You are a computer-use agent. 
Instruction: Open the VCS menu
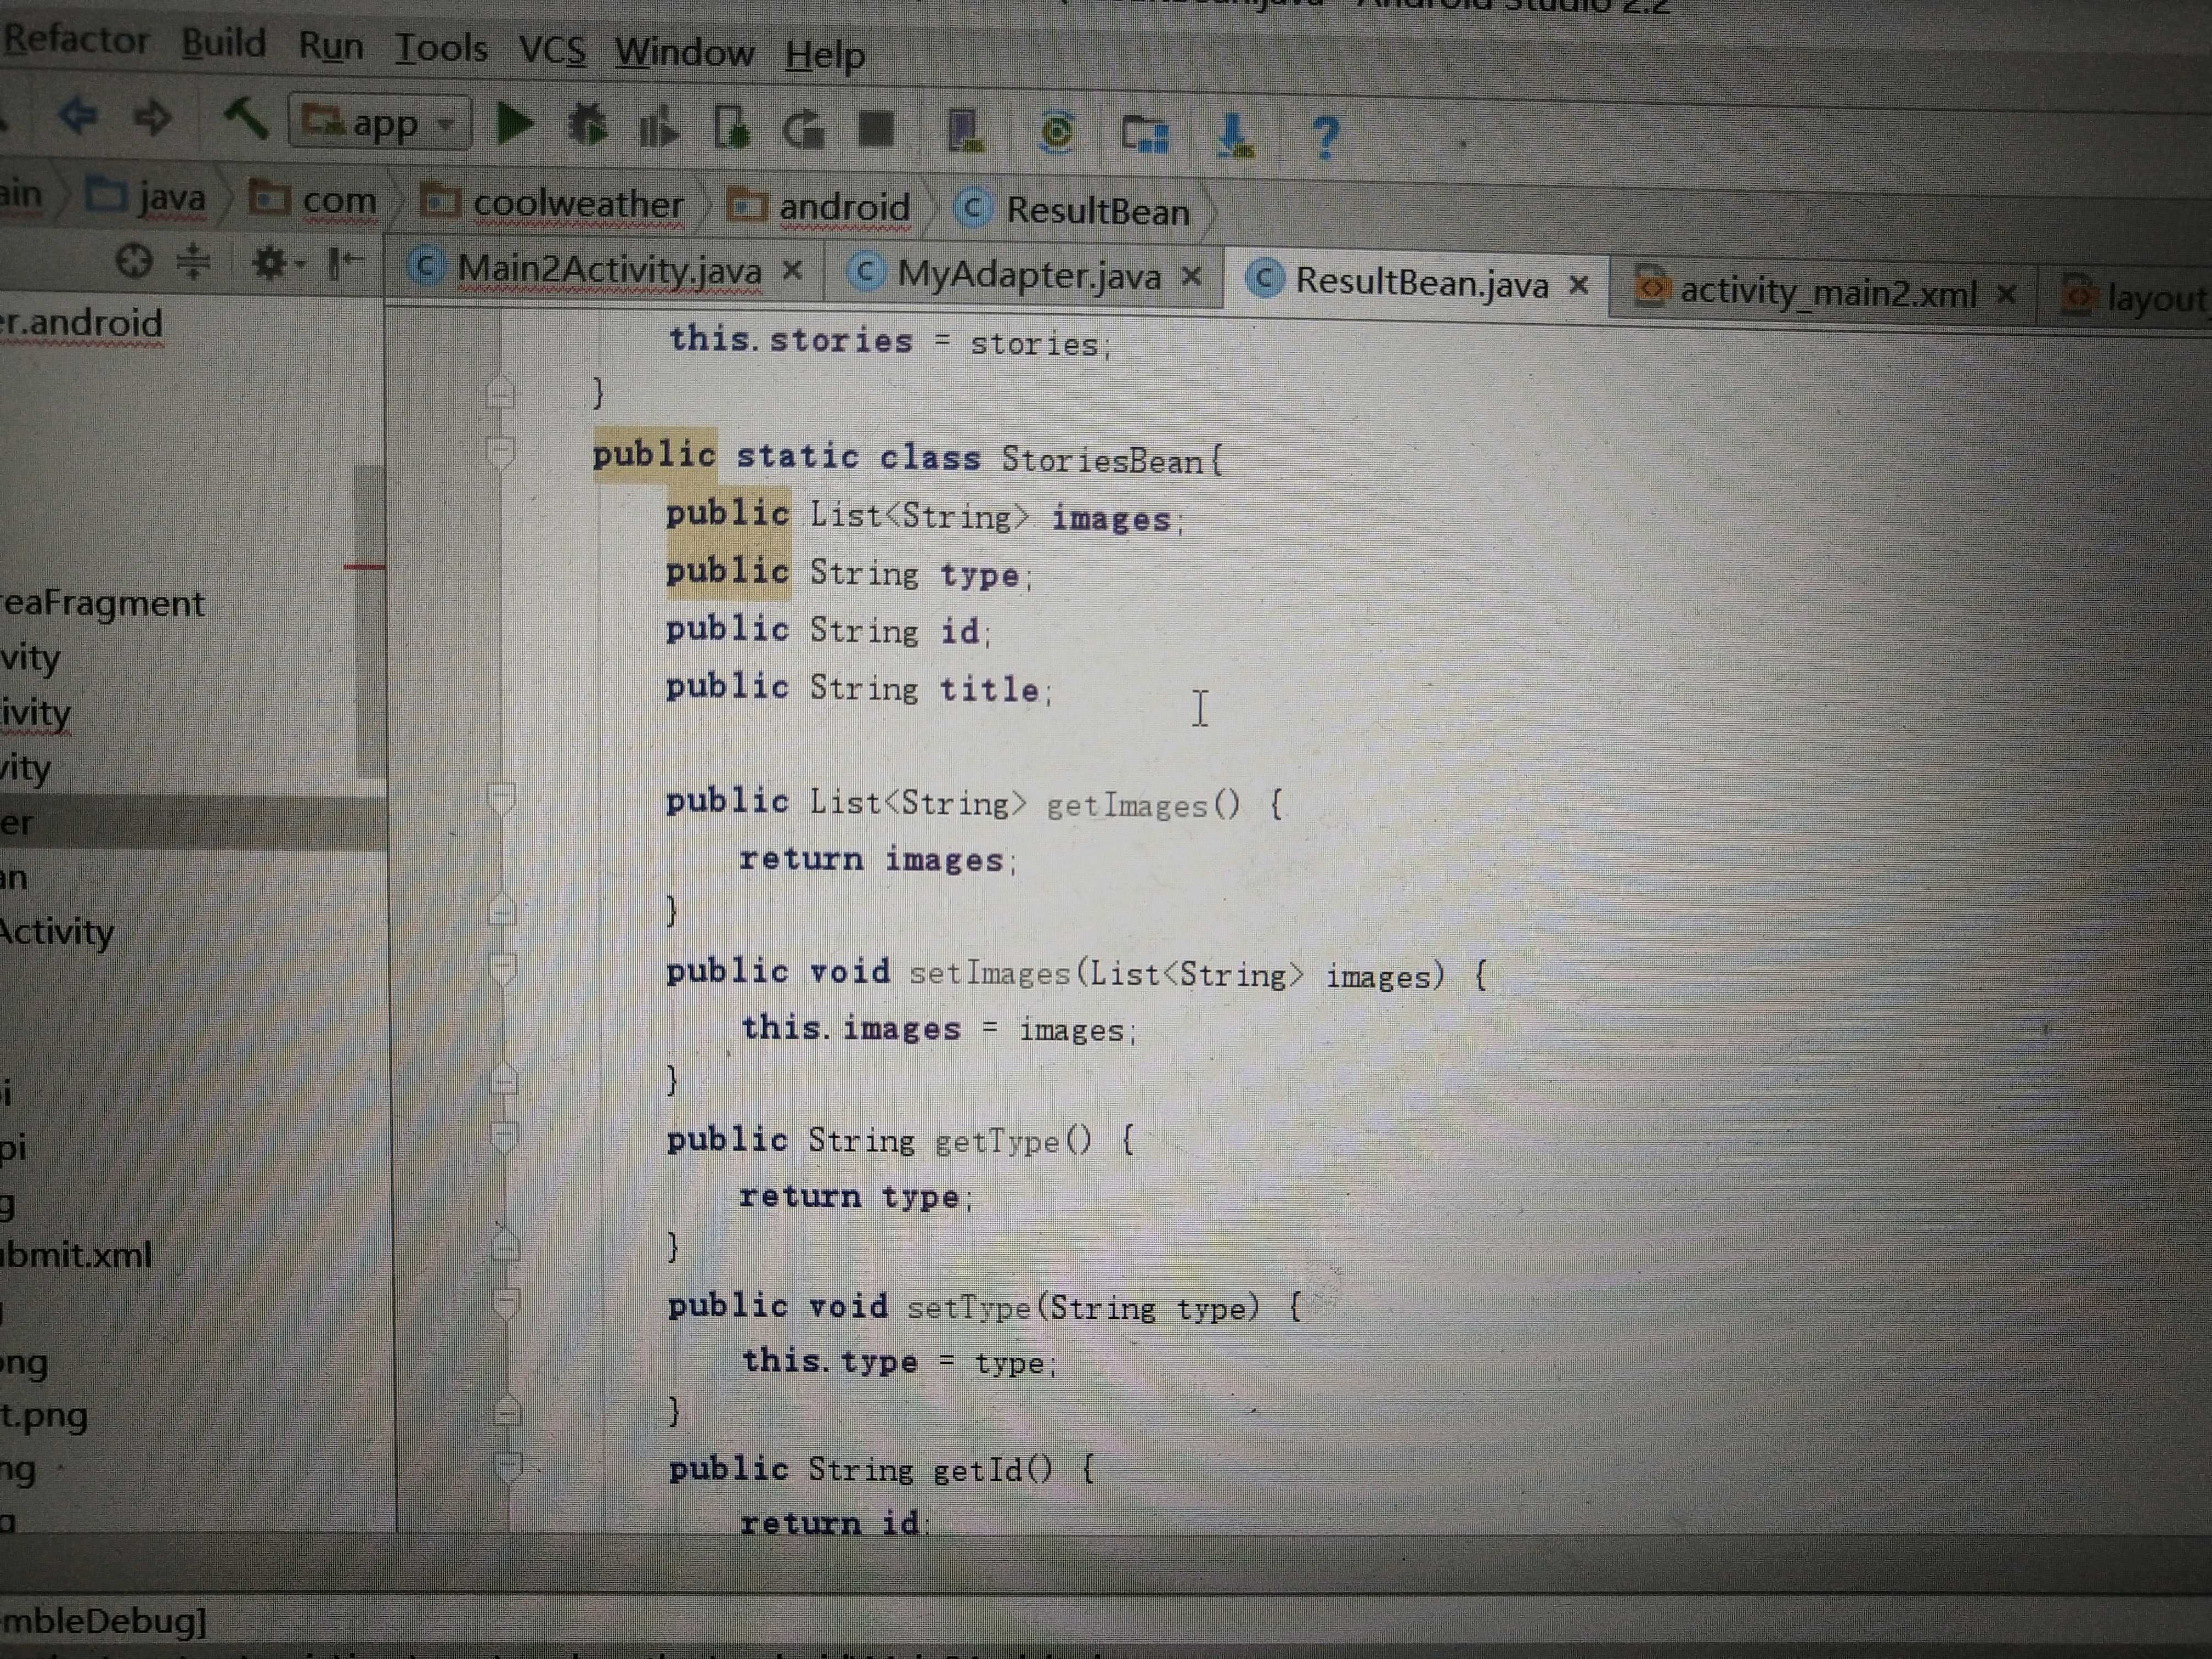(x=552, y=50)
